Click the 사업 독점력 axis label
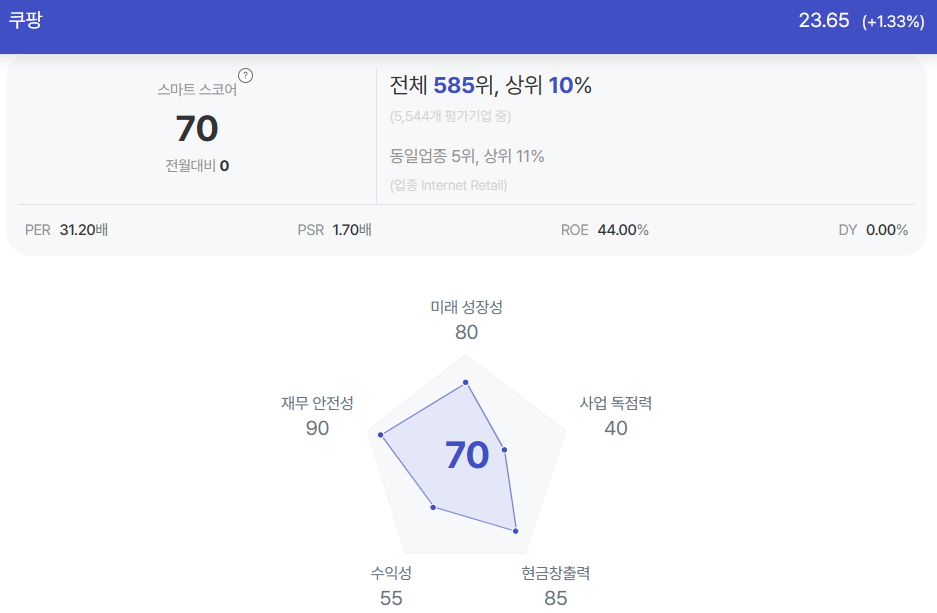Viewport: 937px width, 613px height. [x=616, y=403]
